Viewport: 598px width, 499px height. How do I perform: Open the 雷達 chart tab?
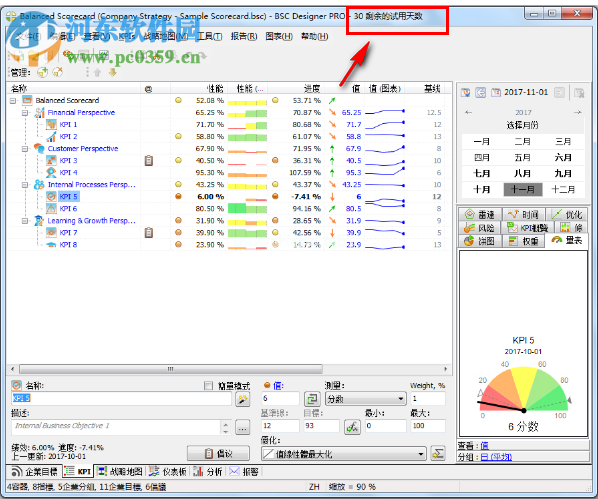480,215
